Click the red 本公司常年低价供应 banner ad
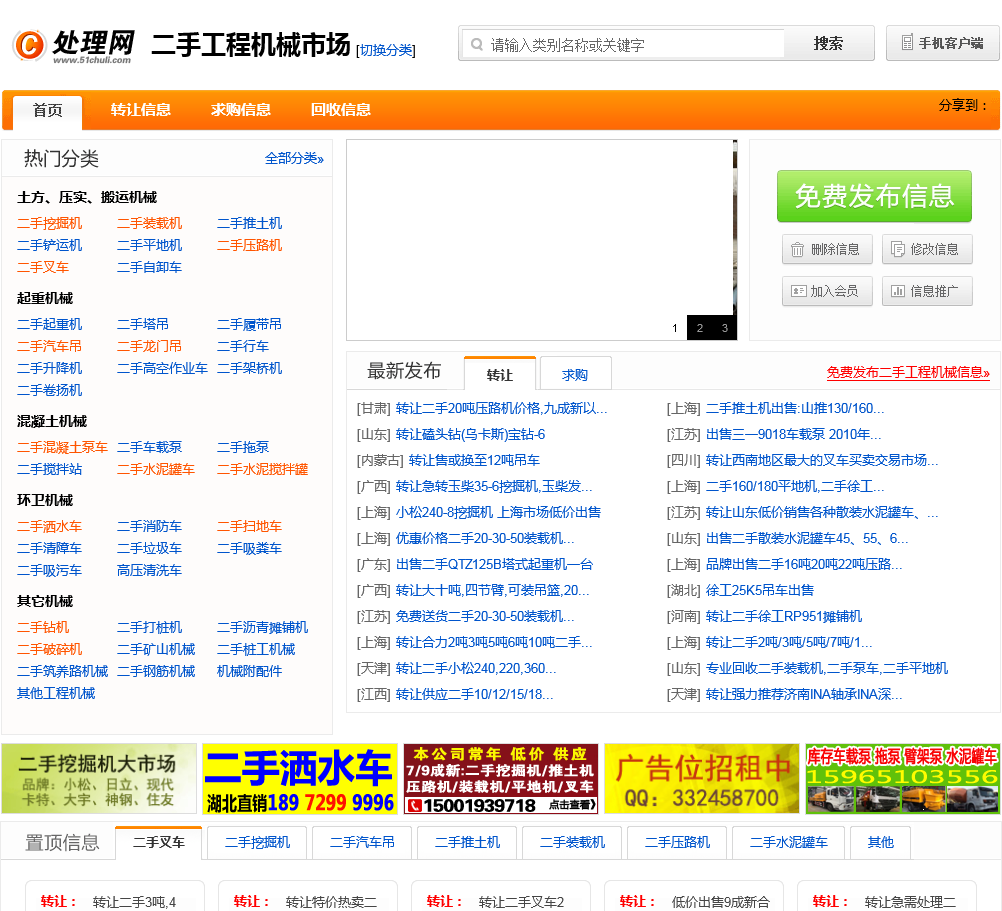 coord(501,779)
